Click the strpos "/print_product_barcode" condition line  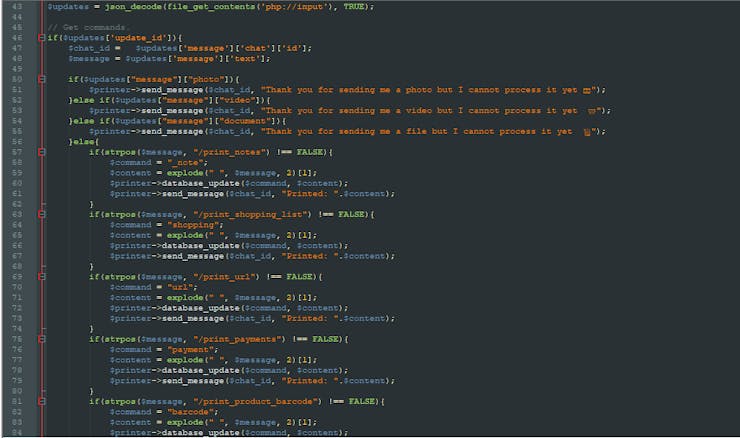coord(237,401)
